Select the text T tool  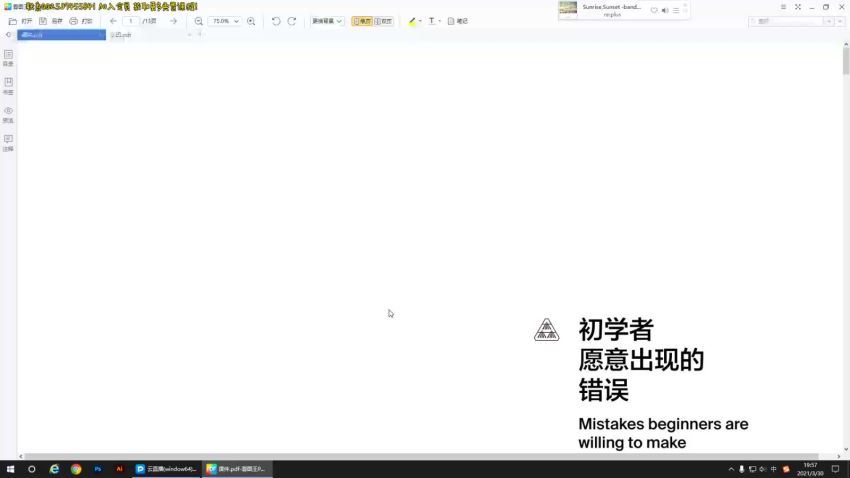[432, 21]
